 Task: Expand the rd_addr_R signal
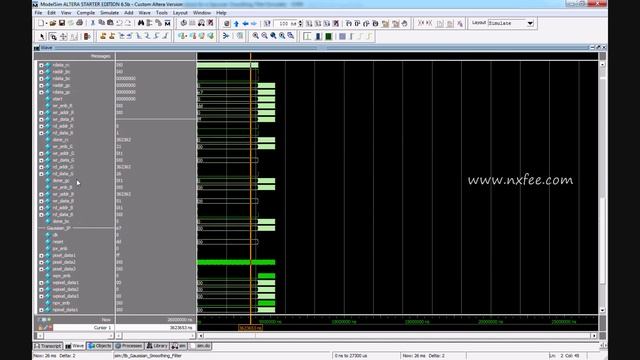[x=41, y=126]
